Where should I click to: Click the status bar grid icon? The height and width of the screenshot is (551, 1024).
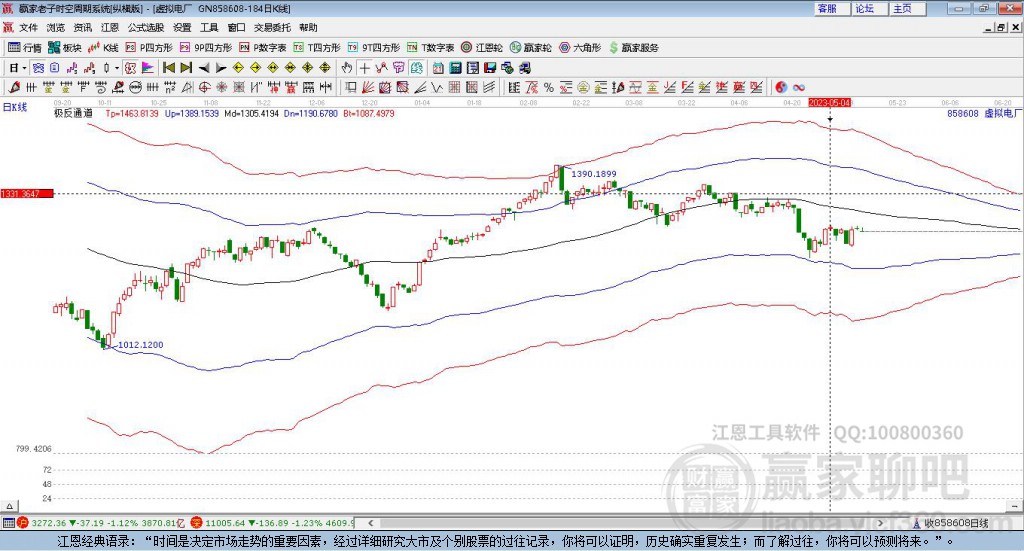coord(8,523)
